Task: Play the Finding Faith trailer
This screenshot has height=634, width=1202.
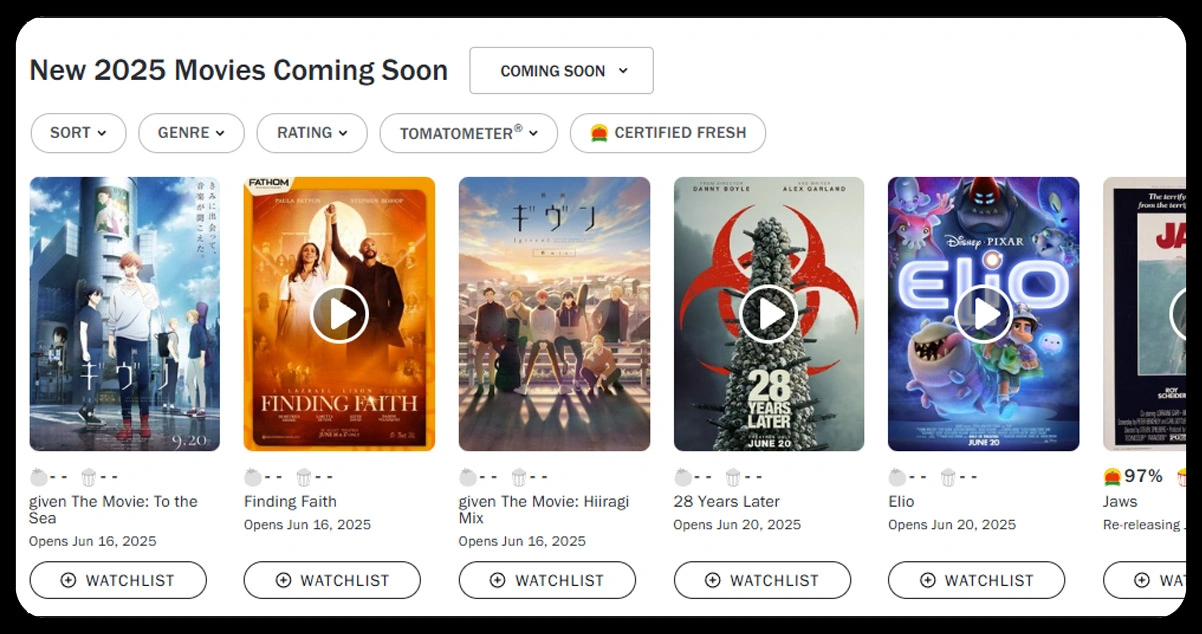Action: pos(339,315)
